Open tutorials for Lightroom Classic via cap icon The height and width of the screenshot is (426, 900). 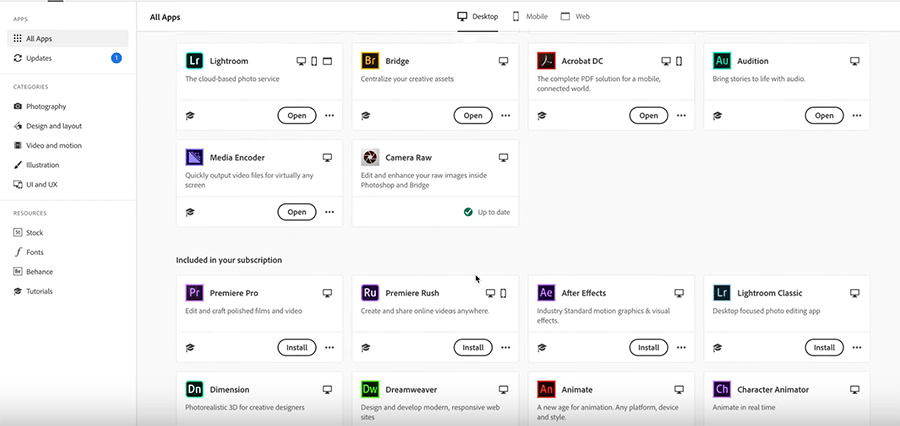tap(717, 347)
